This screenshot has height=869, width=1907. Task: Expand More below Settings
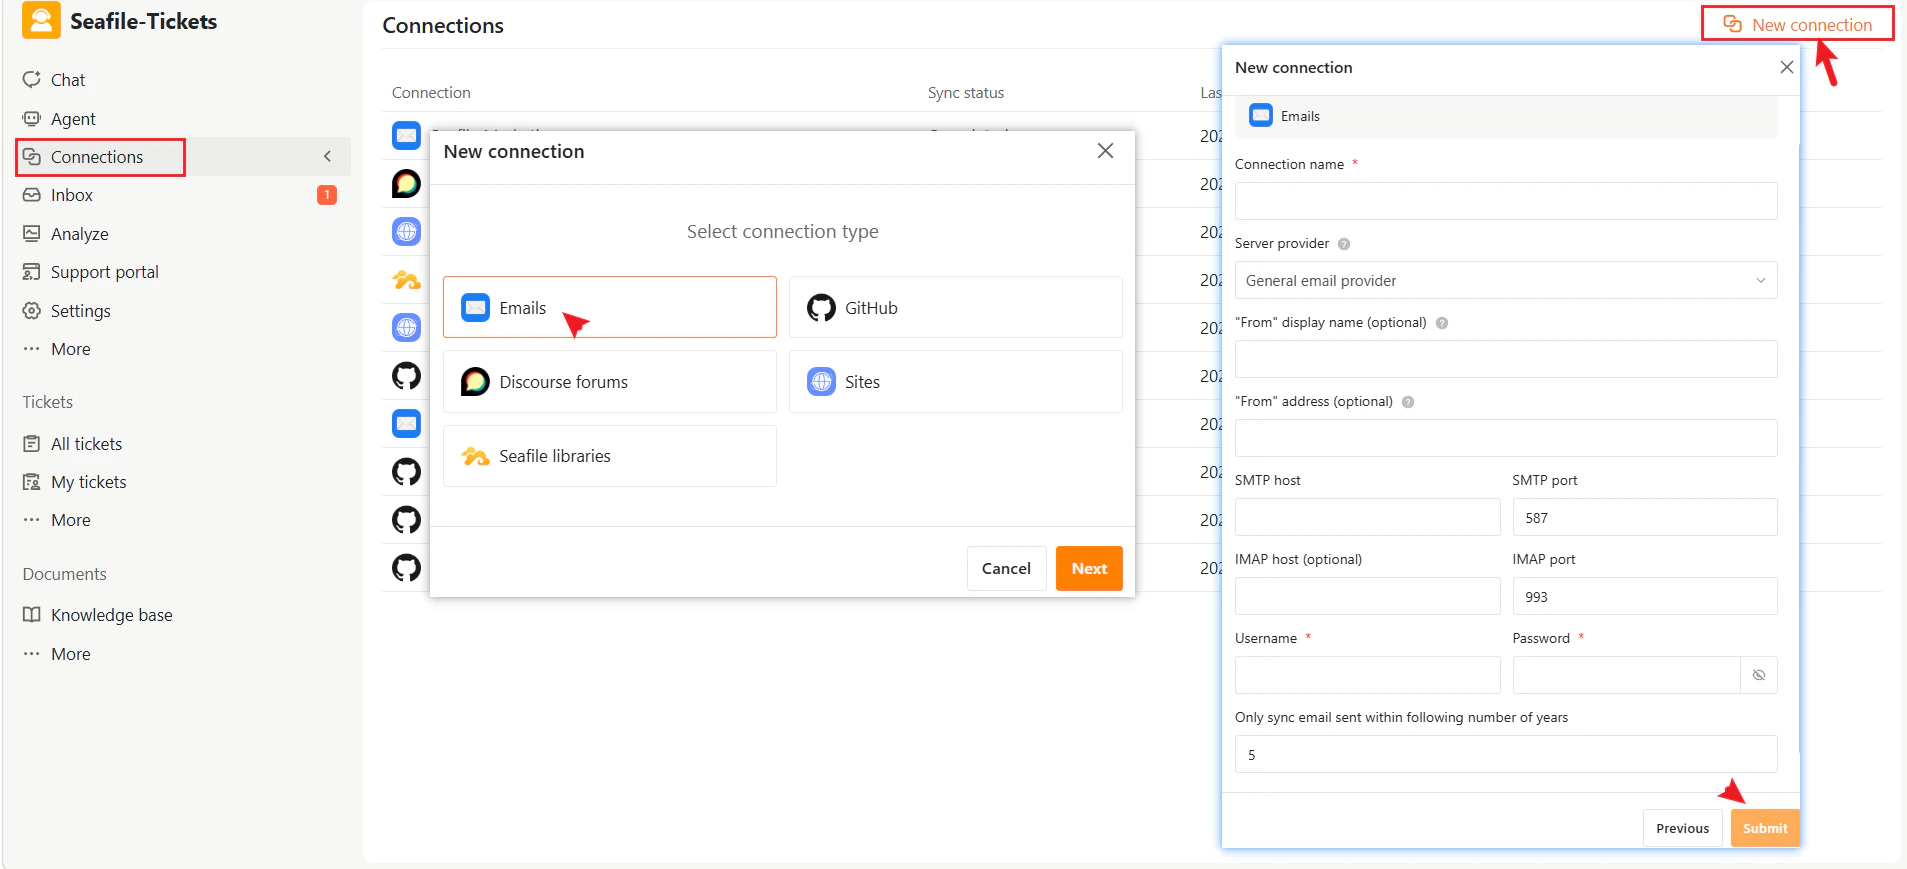pos(71,349)
